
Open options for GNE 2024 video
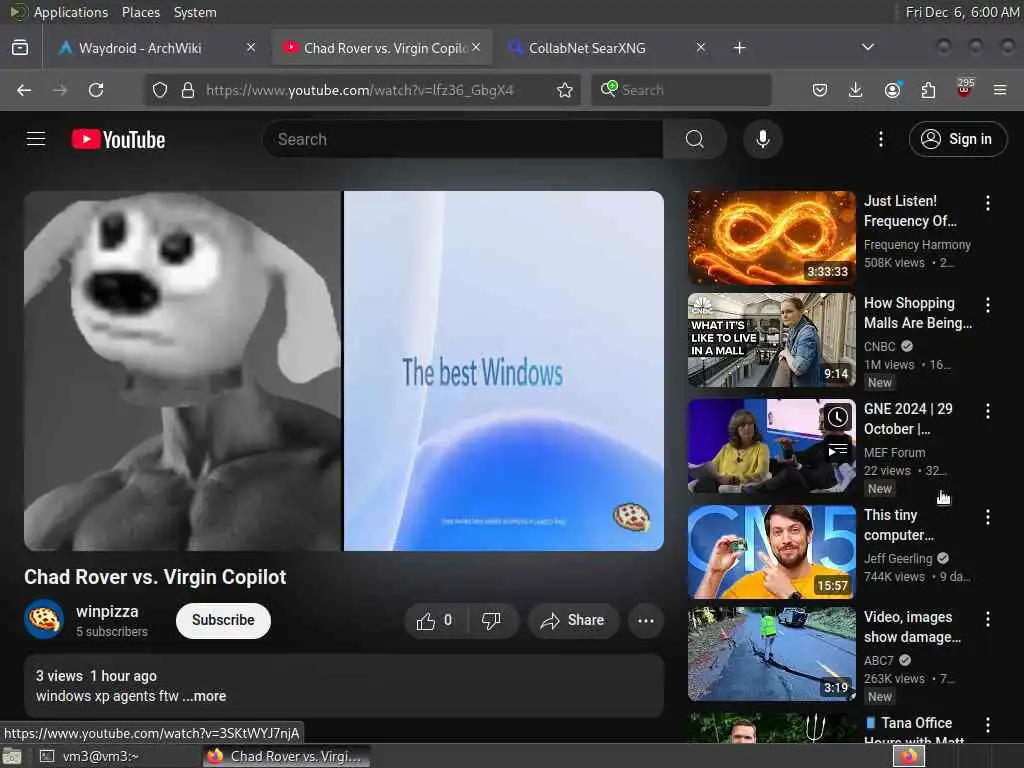coord(988,411)
